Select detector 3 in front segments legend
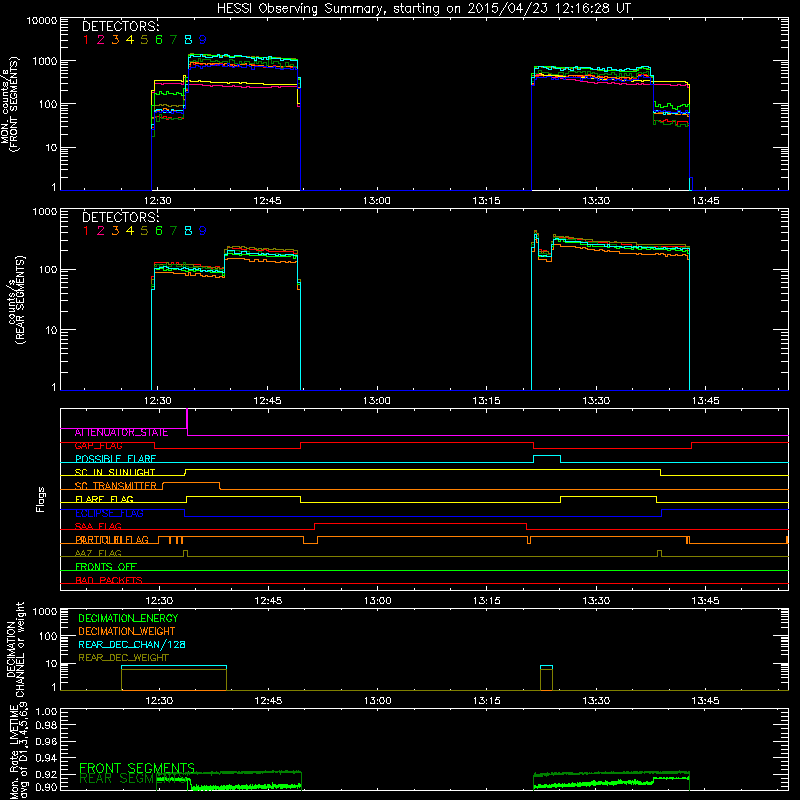This screenshot has height=800, width=800. point(115,40)
